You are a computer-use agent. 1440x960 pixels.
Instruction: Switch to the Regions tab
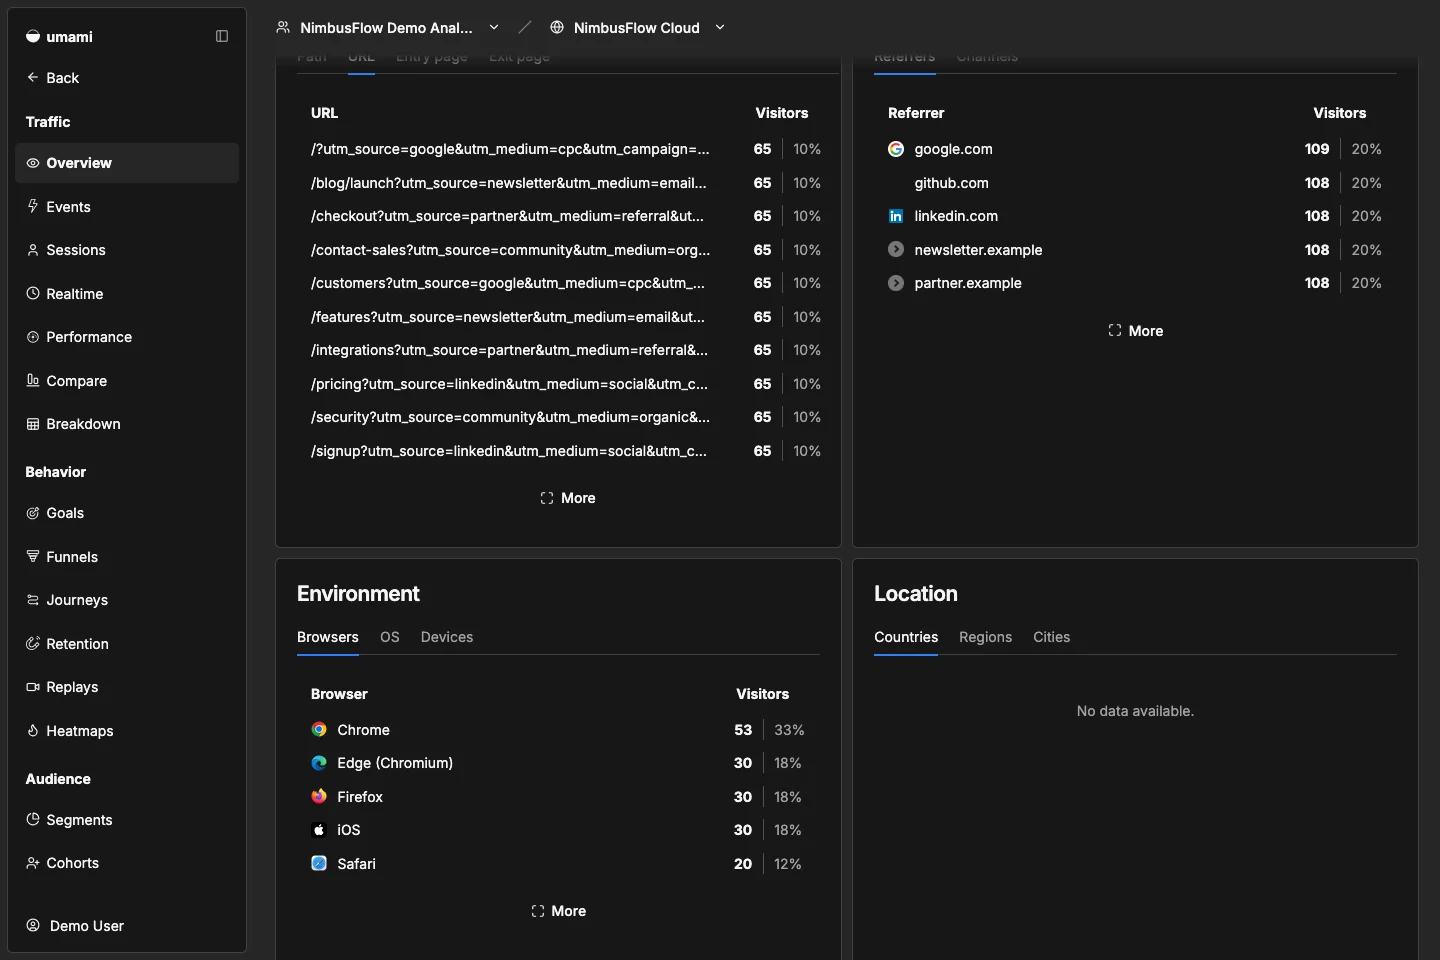pos(985,637)
